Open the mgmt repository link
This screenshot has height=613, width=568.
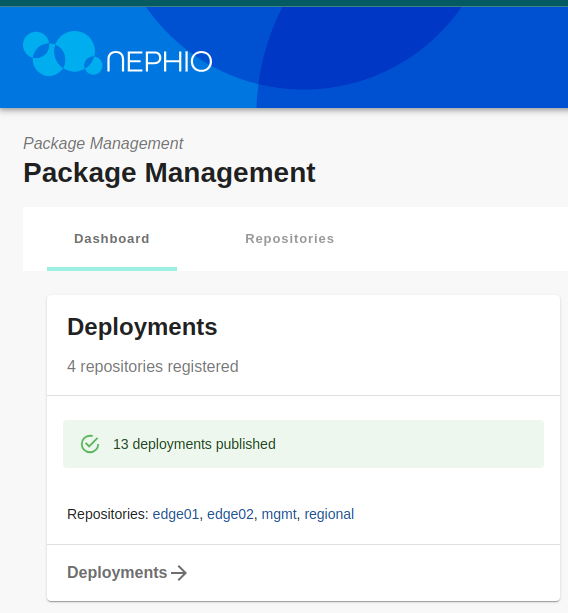pos(279,514)
